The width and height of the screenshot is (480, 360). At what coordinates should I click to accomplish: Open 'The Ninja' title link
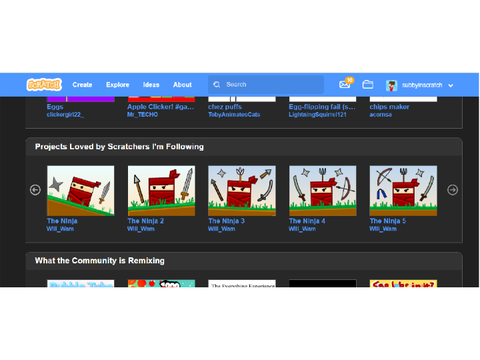62,221
